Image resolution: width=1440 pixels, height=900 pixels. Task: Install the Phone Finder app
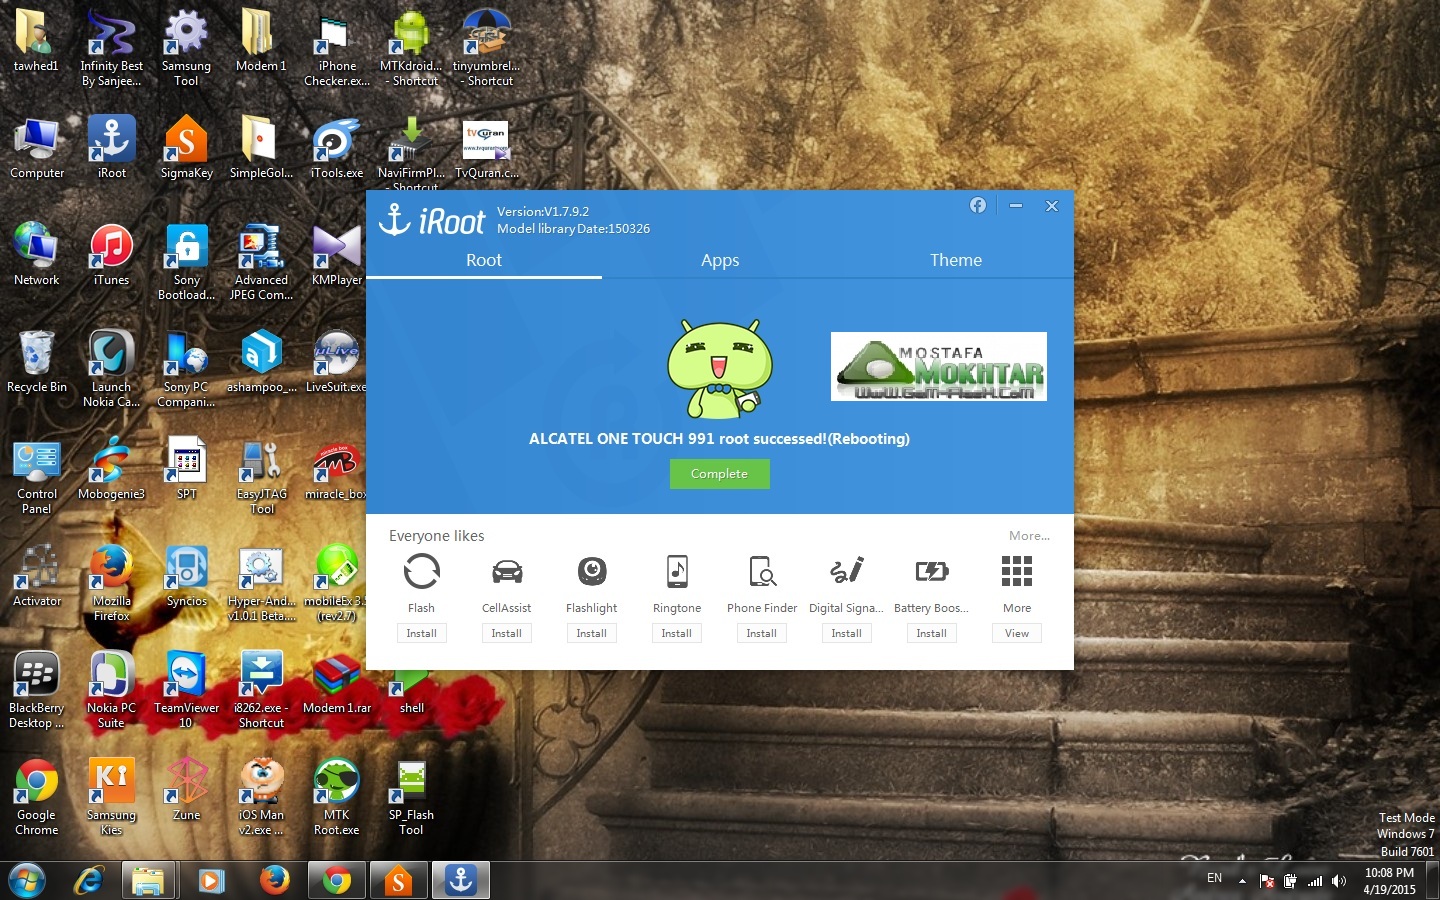(x=762, y=633)
